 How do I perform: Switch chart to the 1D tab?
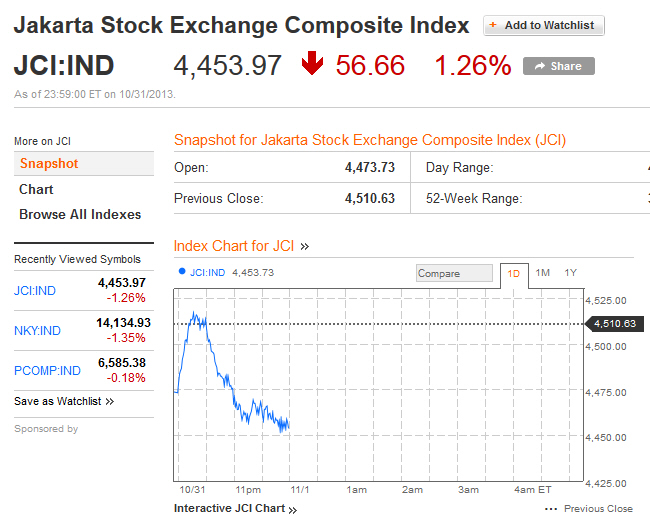pyautogui.click(x=513, y=273)
